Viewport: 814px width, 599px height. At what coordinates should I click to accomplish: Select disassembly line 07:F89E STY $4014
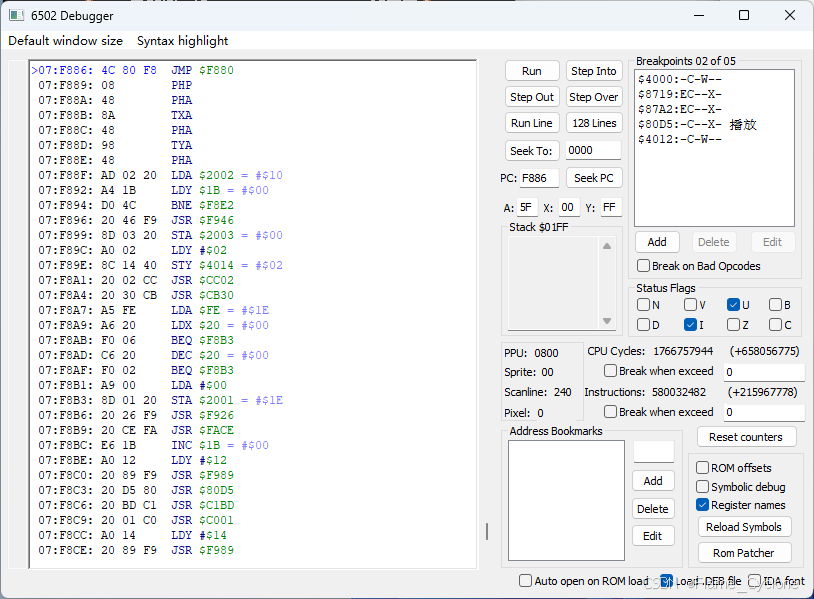(x=158, y=265)
